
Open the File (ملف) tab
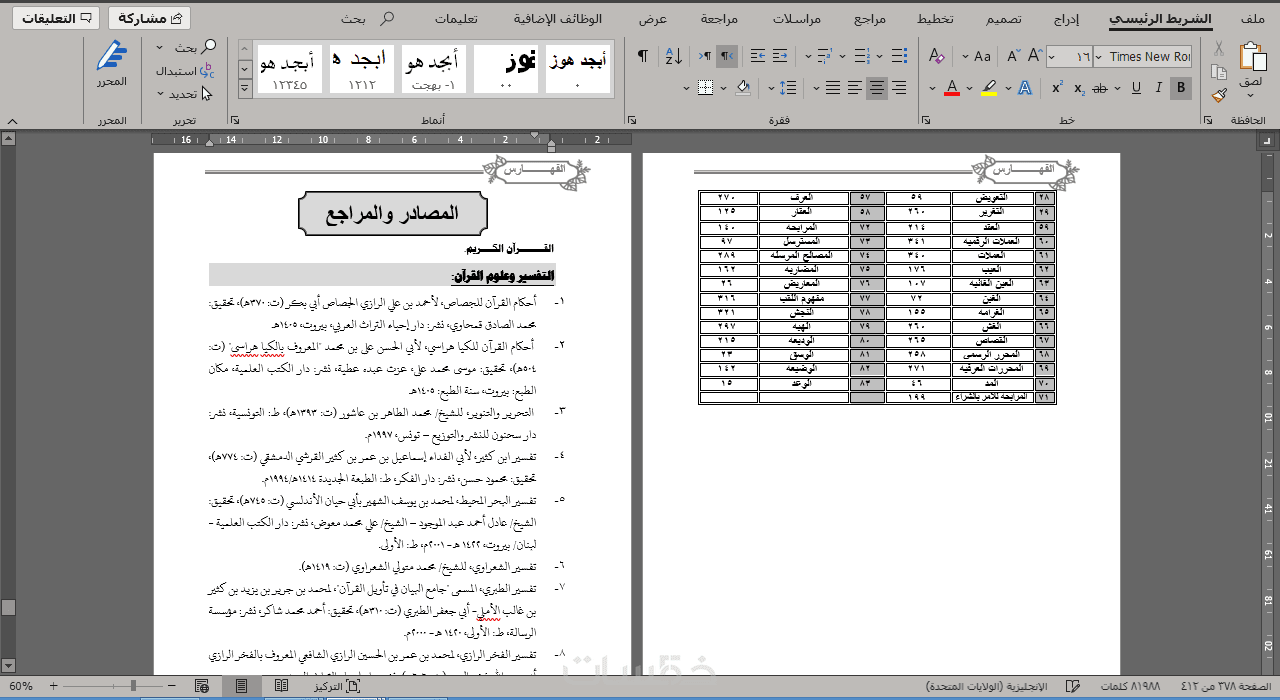pyautogui.click(x=1251, y=19)
